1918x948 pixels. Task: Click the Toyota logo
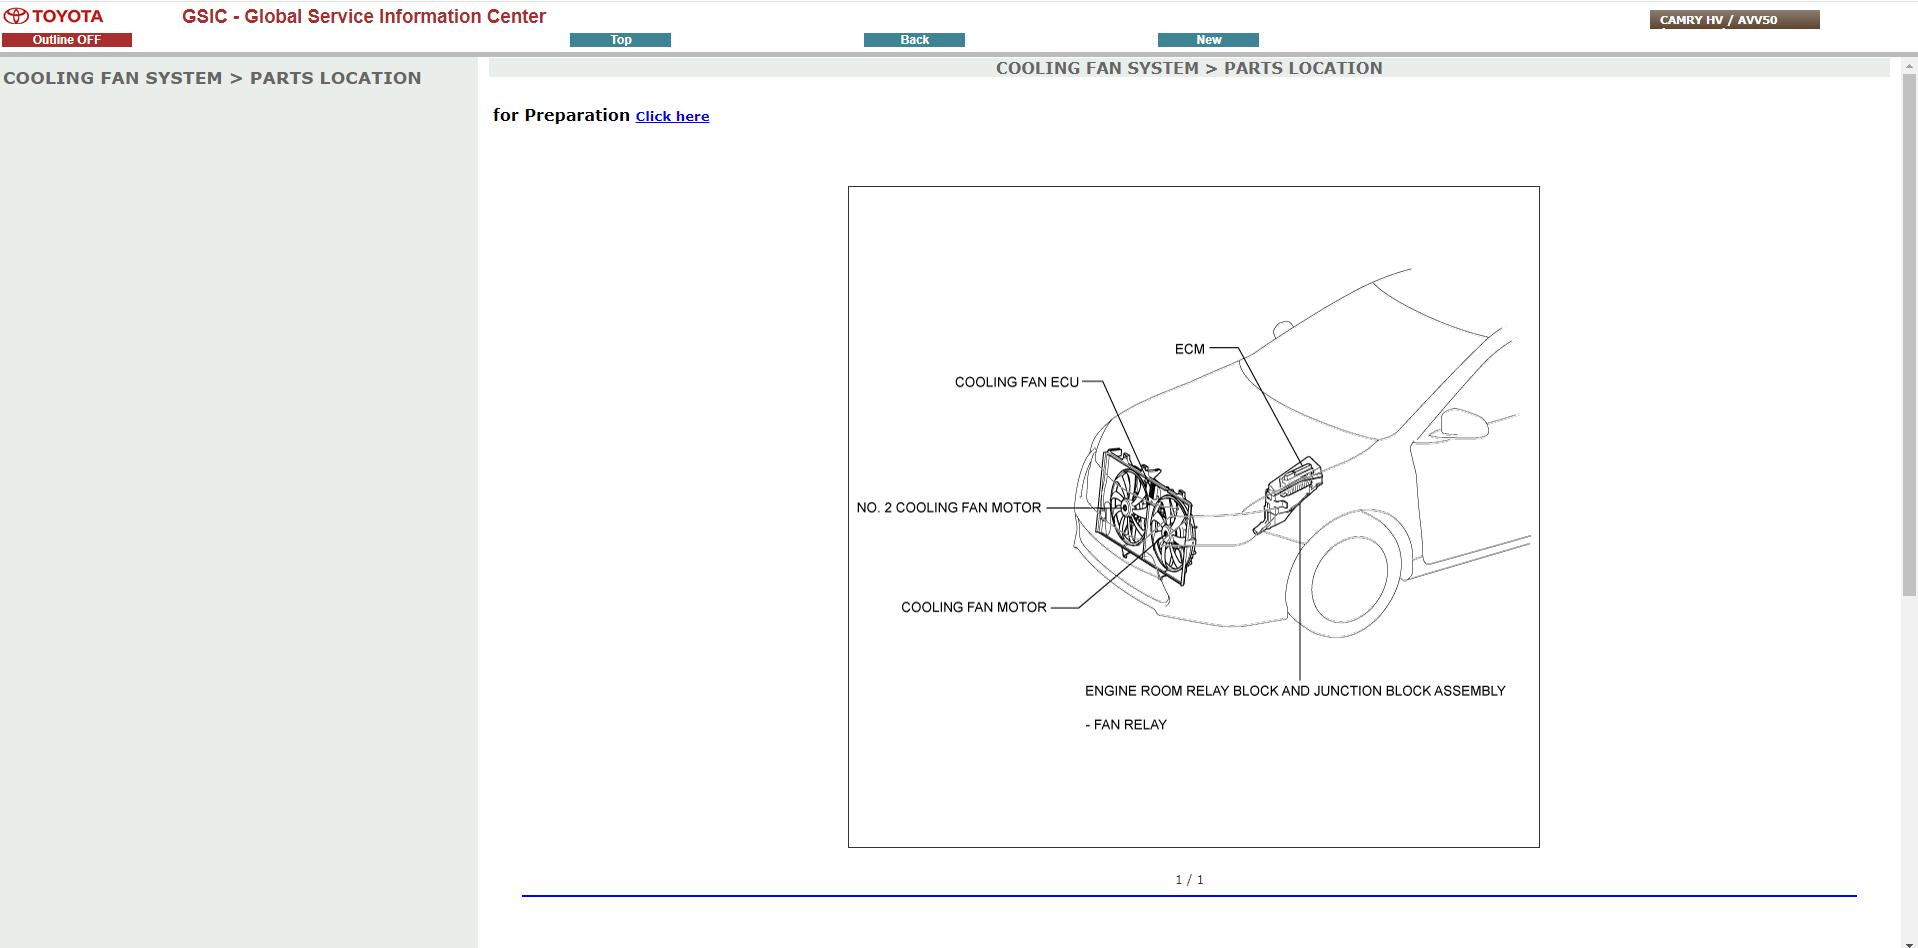click(x=53, y=16)
